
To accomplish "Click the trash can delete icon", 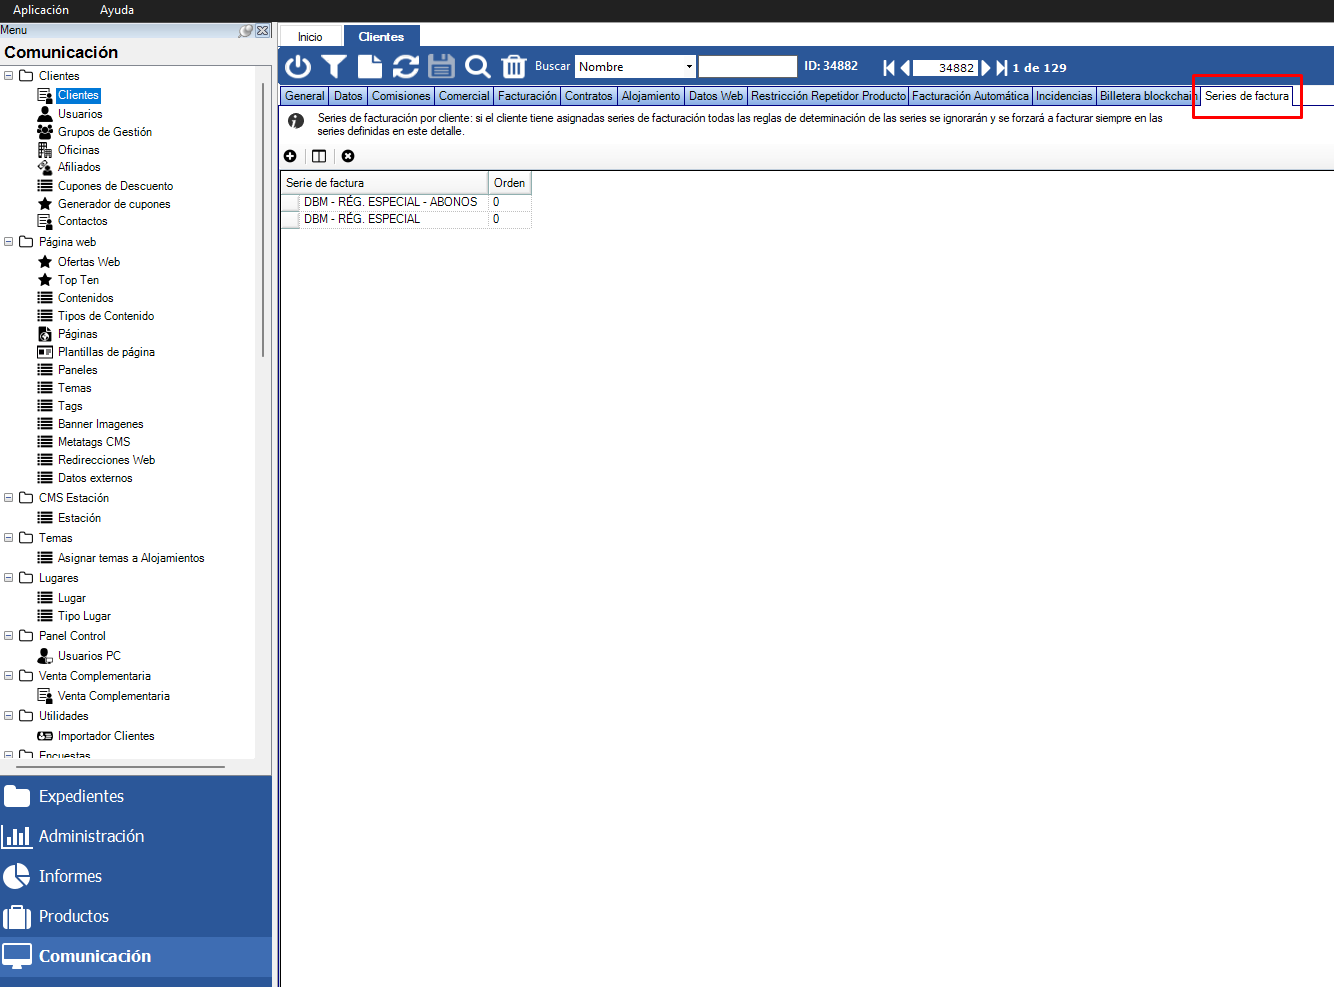I will tap(514, 67).
